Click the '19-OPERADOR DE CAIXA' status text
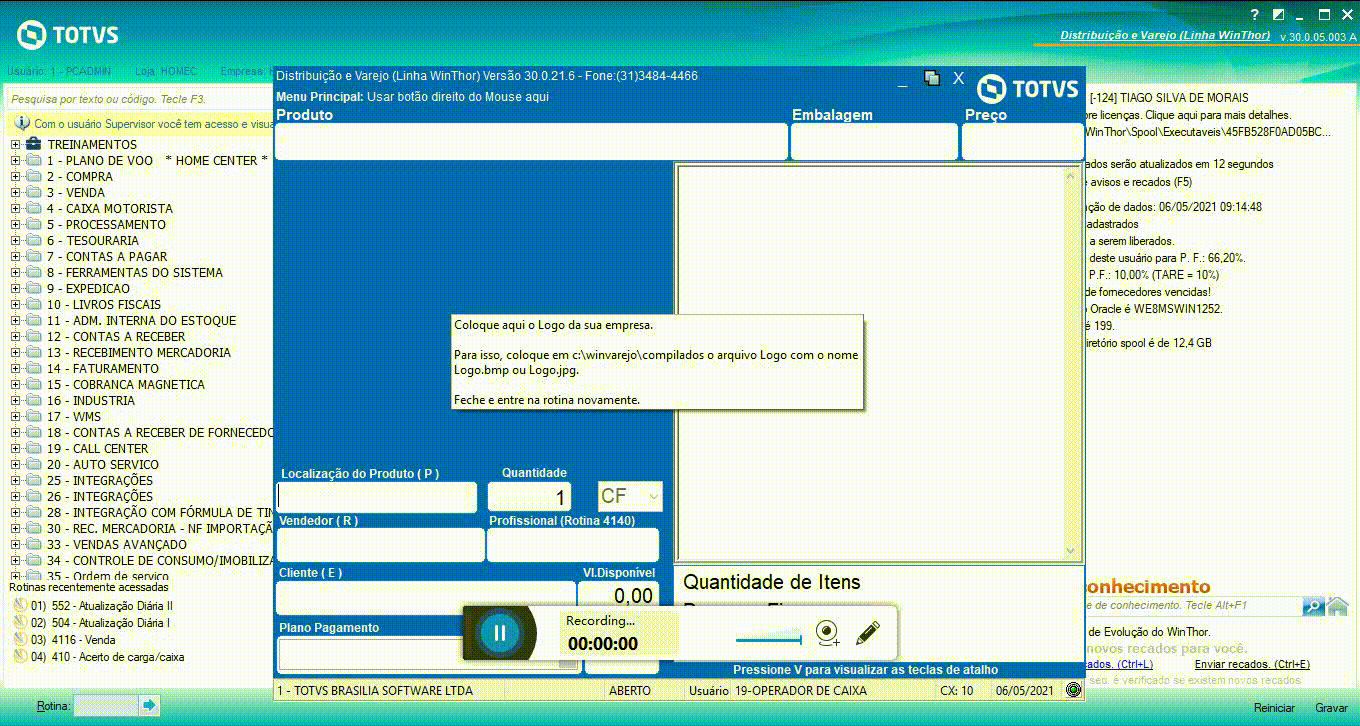 (801, 691)
